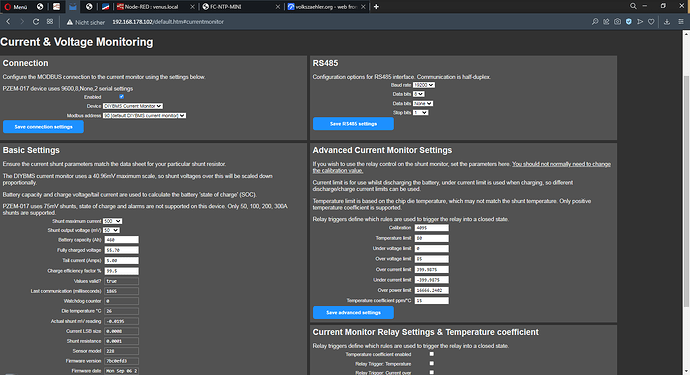Viewport: 690px width, 375px height.
Task: Click Save RS485 settings button
Action: 353,124
